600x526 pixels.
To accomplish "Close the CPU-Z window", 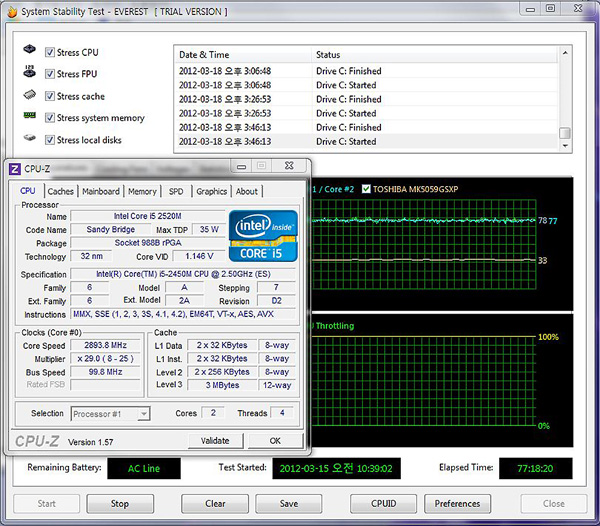I will [x=289, y=166].
